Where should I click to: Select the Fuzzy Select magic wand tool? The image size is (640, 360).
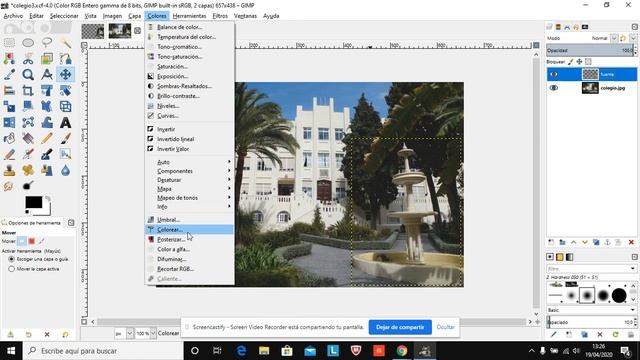point(65,42)
